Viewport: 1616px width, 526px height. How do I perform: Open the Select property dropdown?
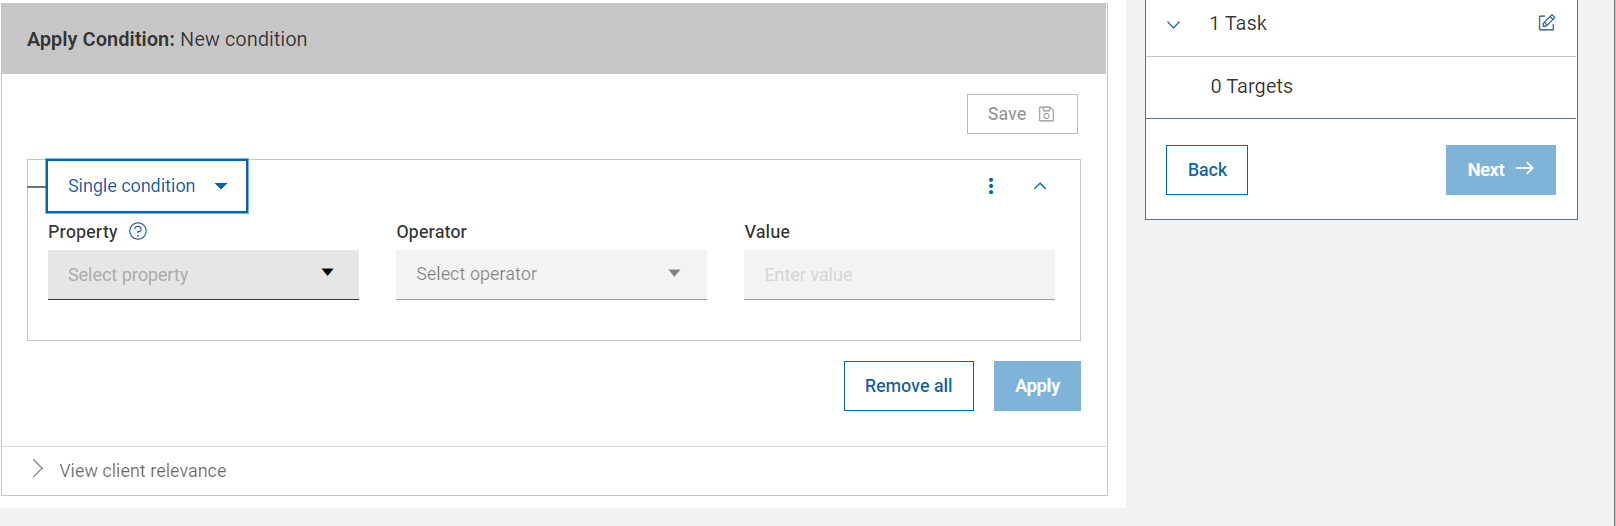(203, 274)
